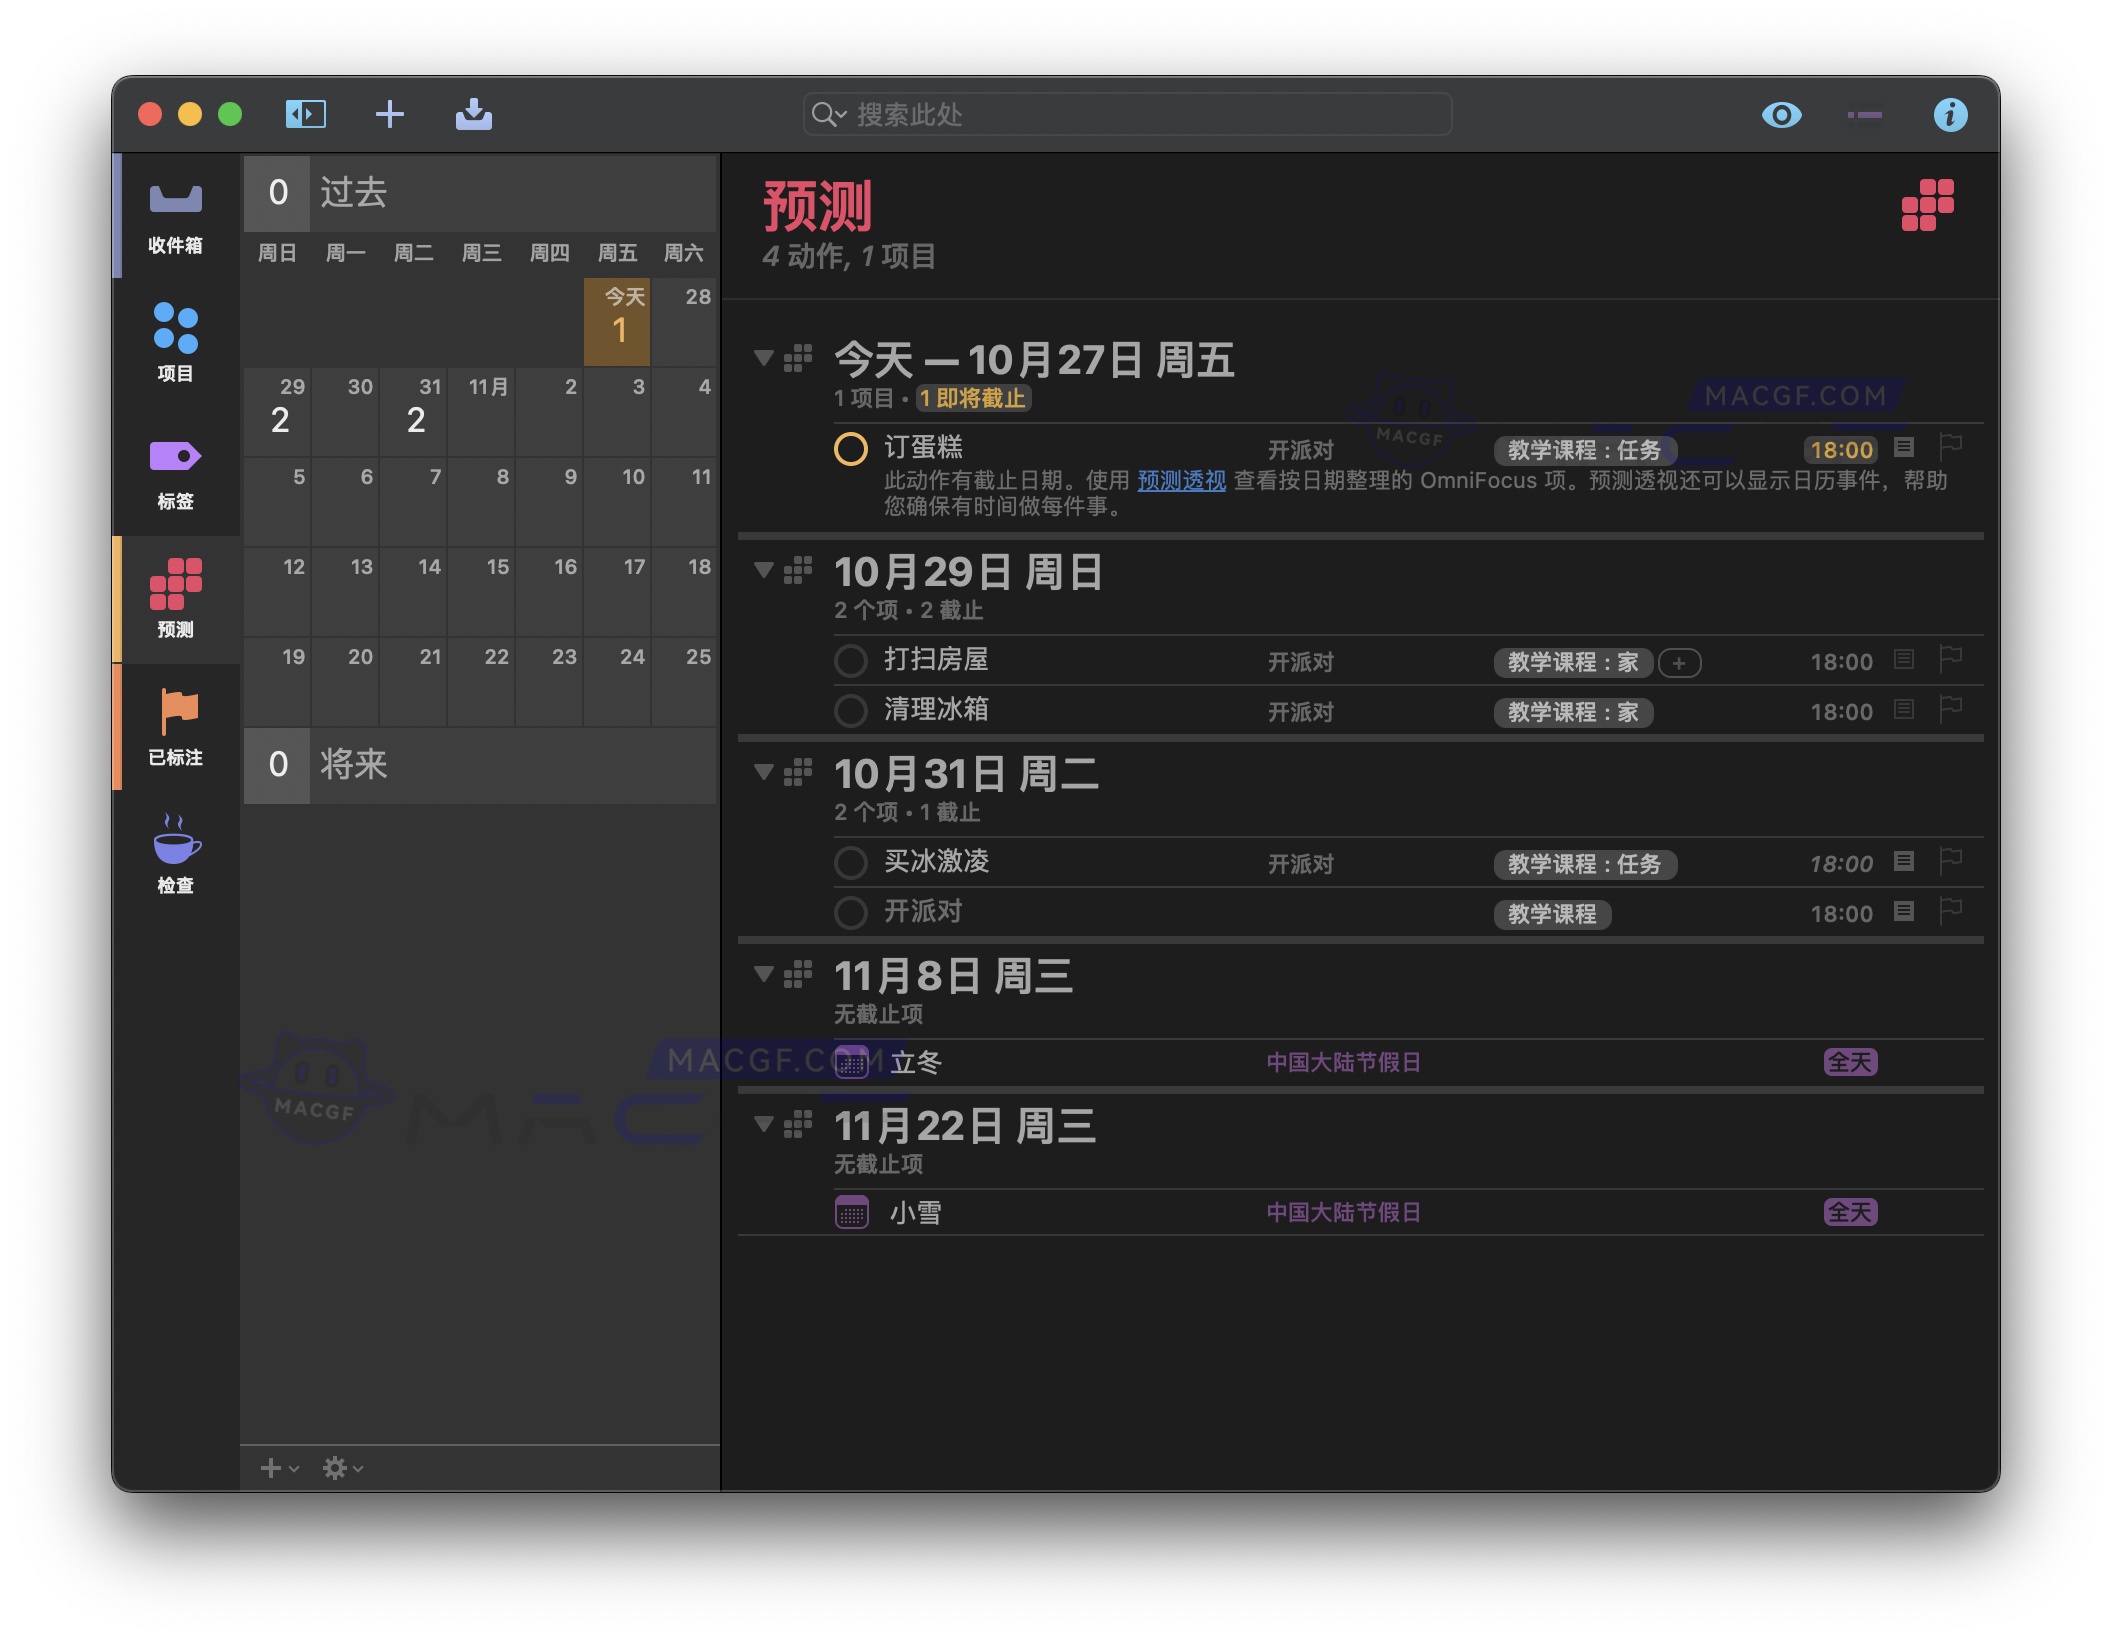Image resolution: width=2112 pixels, height=1640 pixels.
Task: Open the gear settings dropdown below the calendar
Action: pos(342,1467)
